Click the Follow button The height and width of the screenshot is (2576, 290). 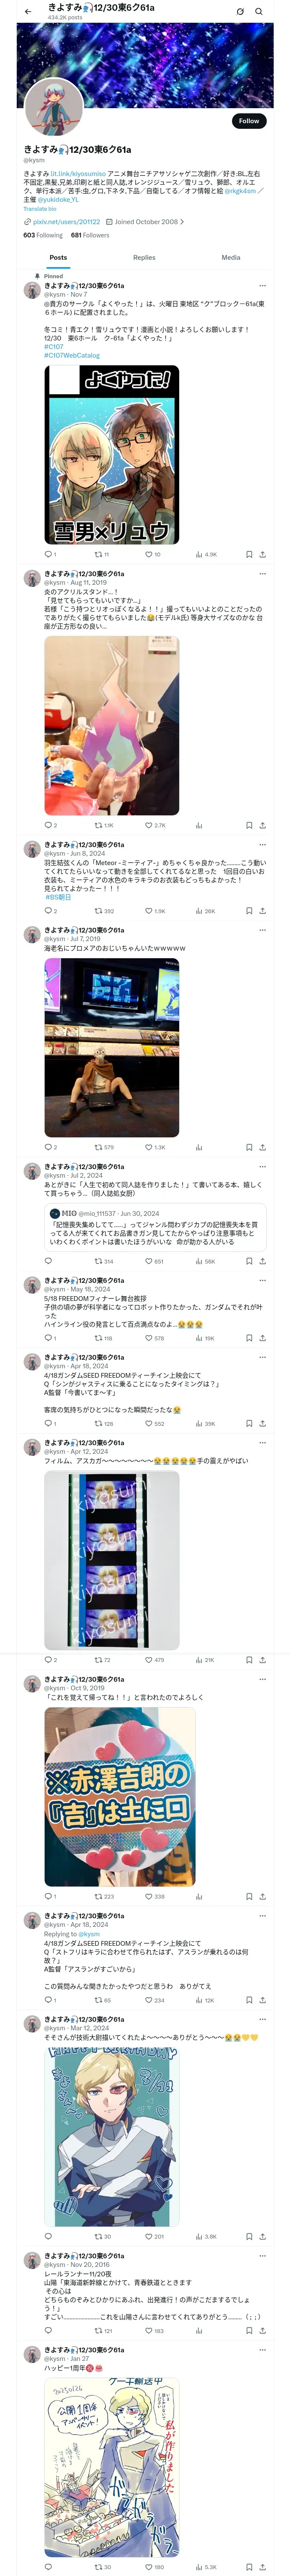[x=248, y=121]
